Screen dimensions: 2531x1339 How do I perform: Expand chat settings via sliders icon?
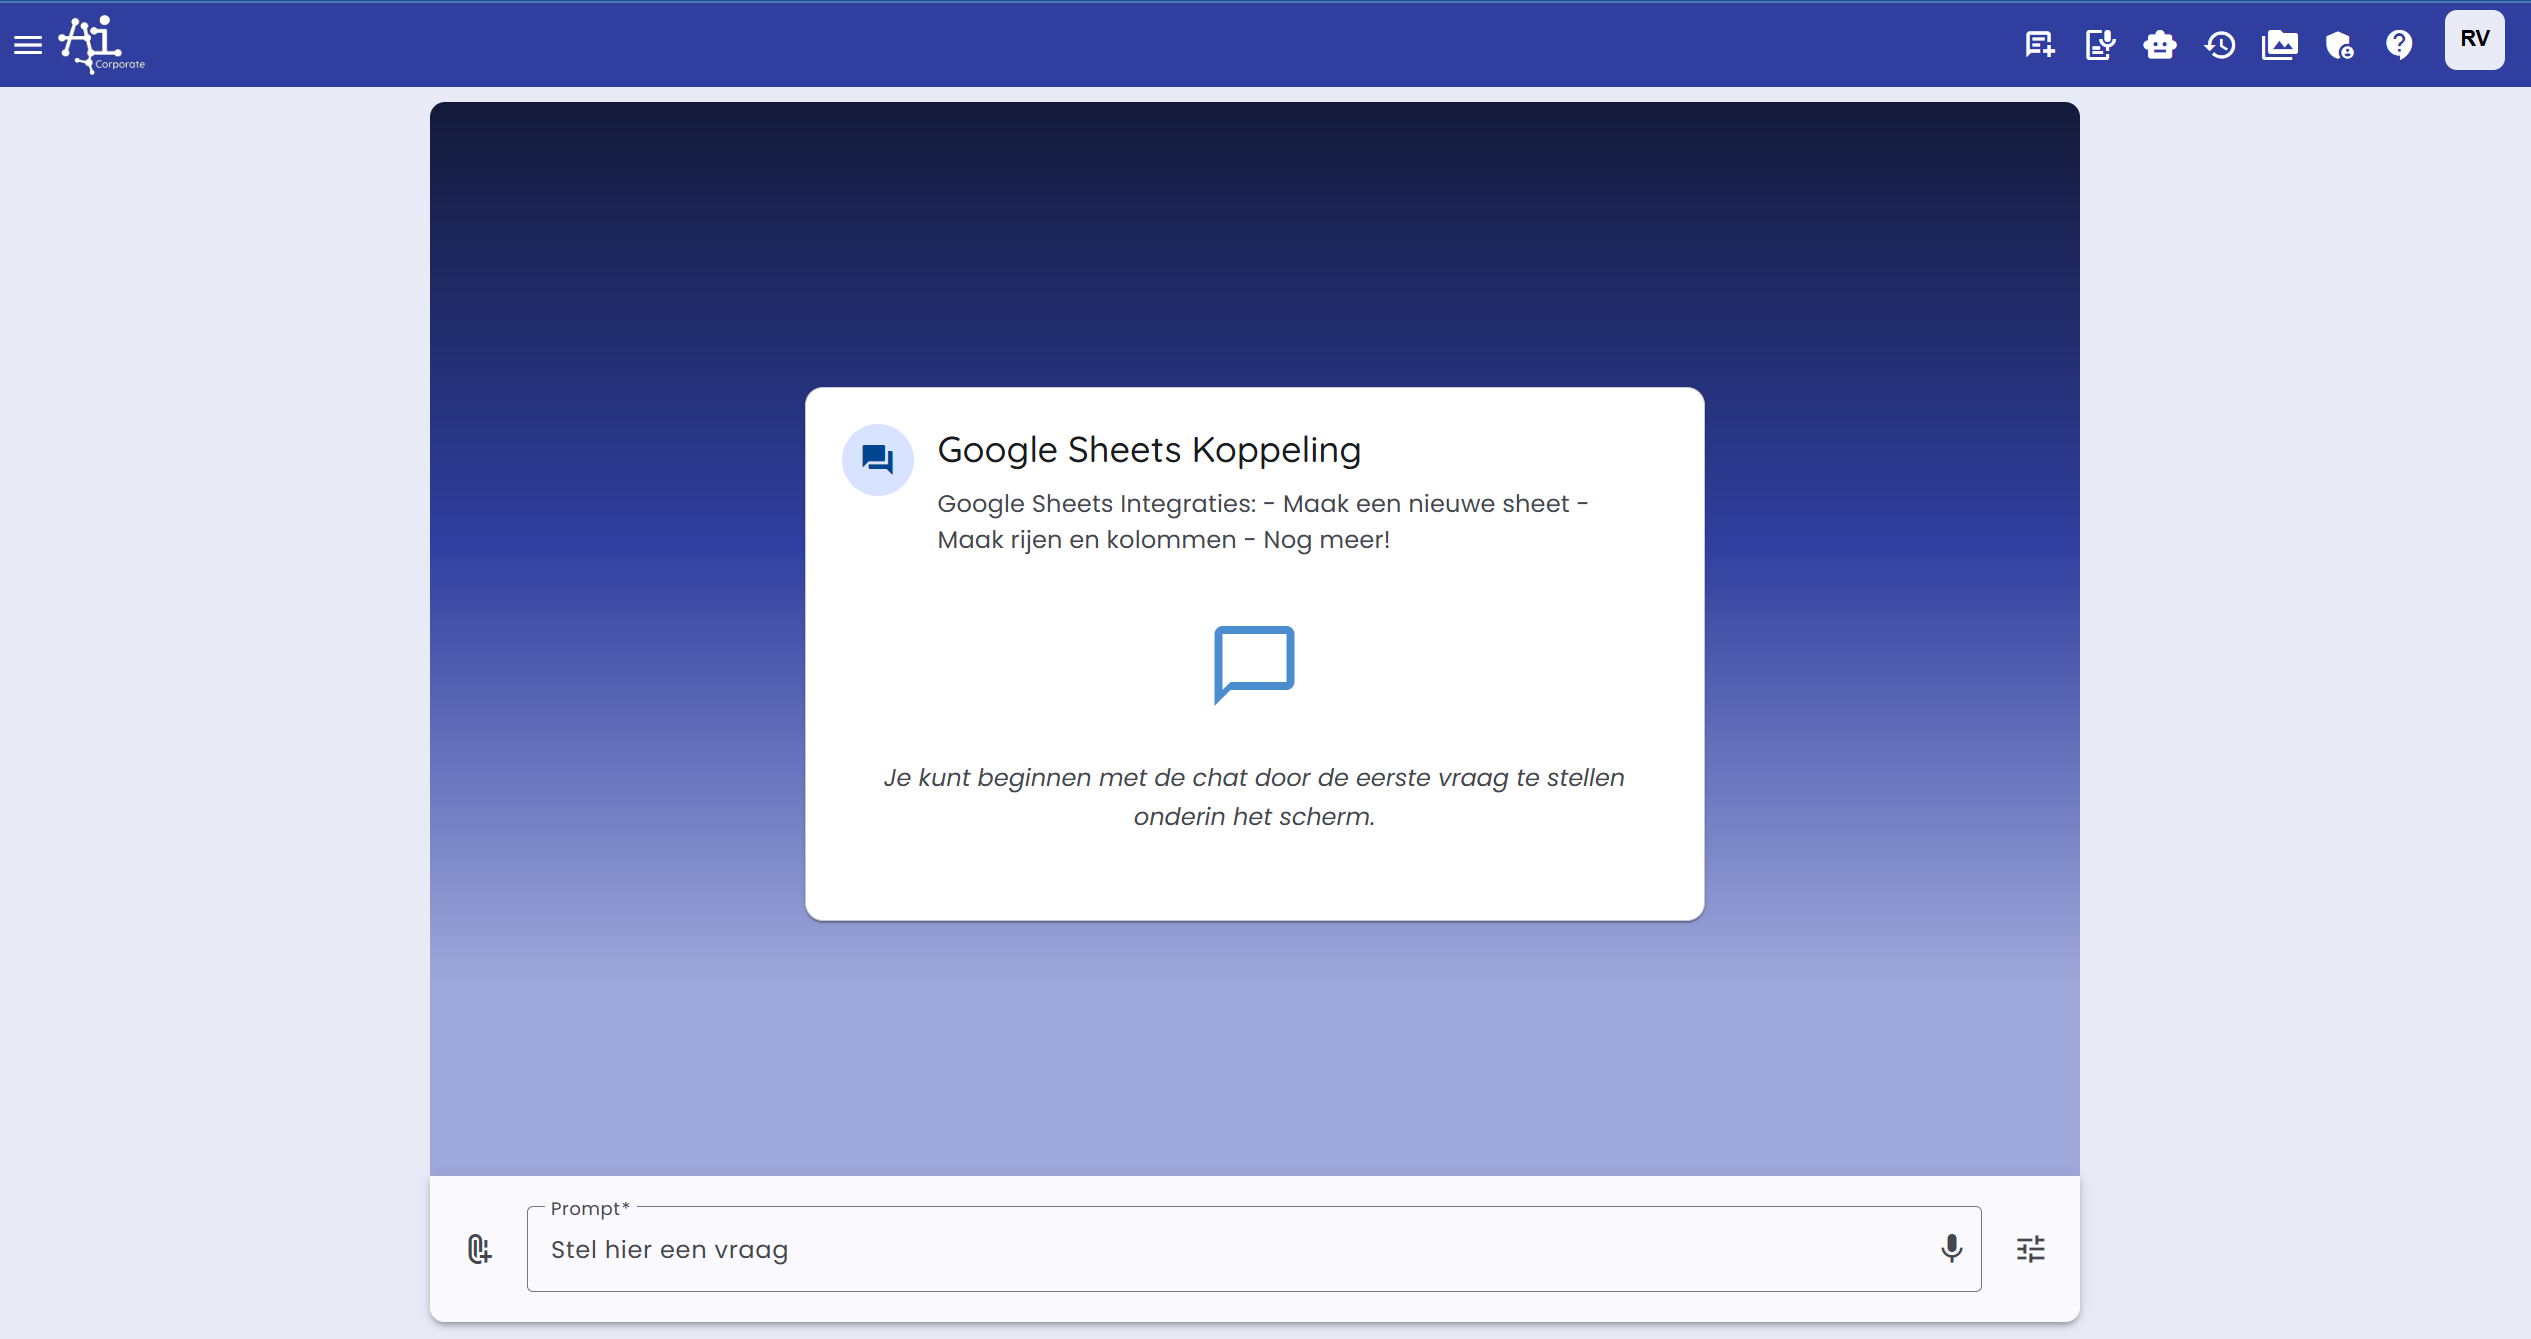click(2030, 1248)
